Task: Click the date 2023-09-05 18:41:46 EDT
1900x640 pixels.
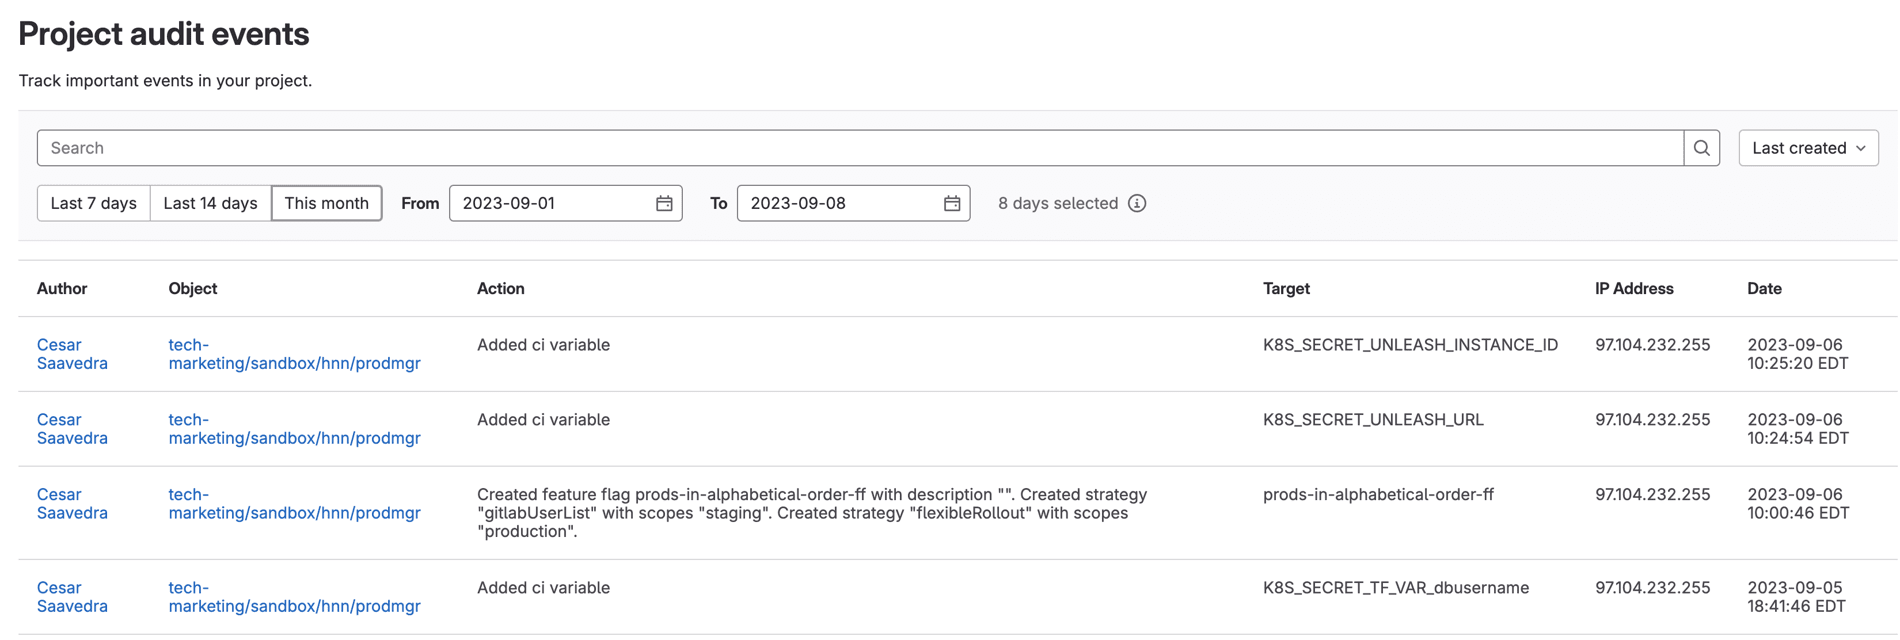Action: 1796,597
